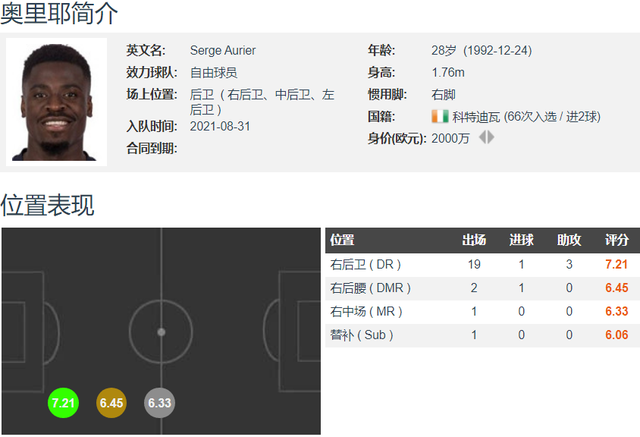
Task: Click Serge Aurier's portrait photo
Action: click(x=56, y=102)
